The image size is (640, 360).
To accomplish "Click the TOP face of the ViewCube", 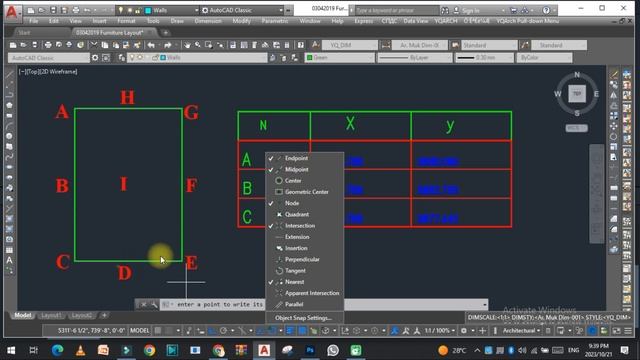I will coord(577,93).
